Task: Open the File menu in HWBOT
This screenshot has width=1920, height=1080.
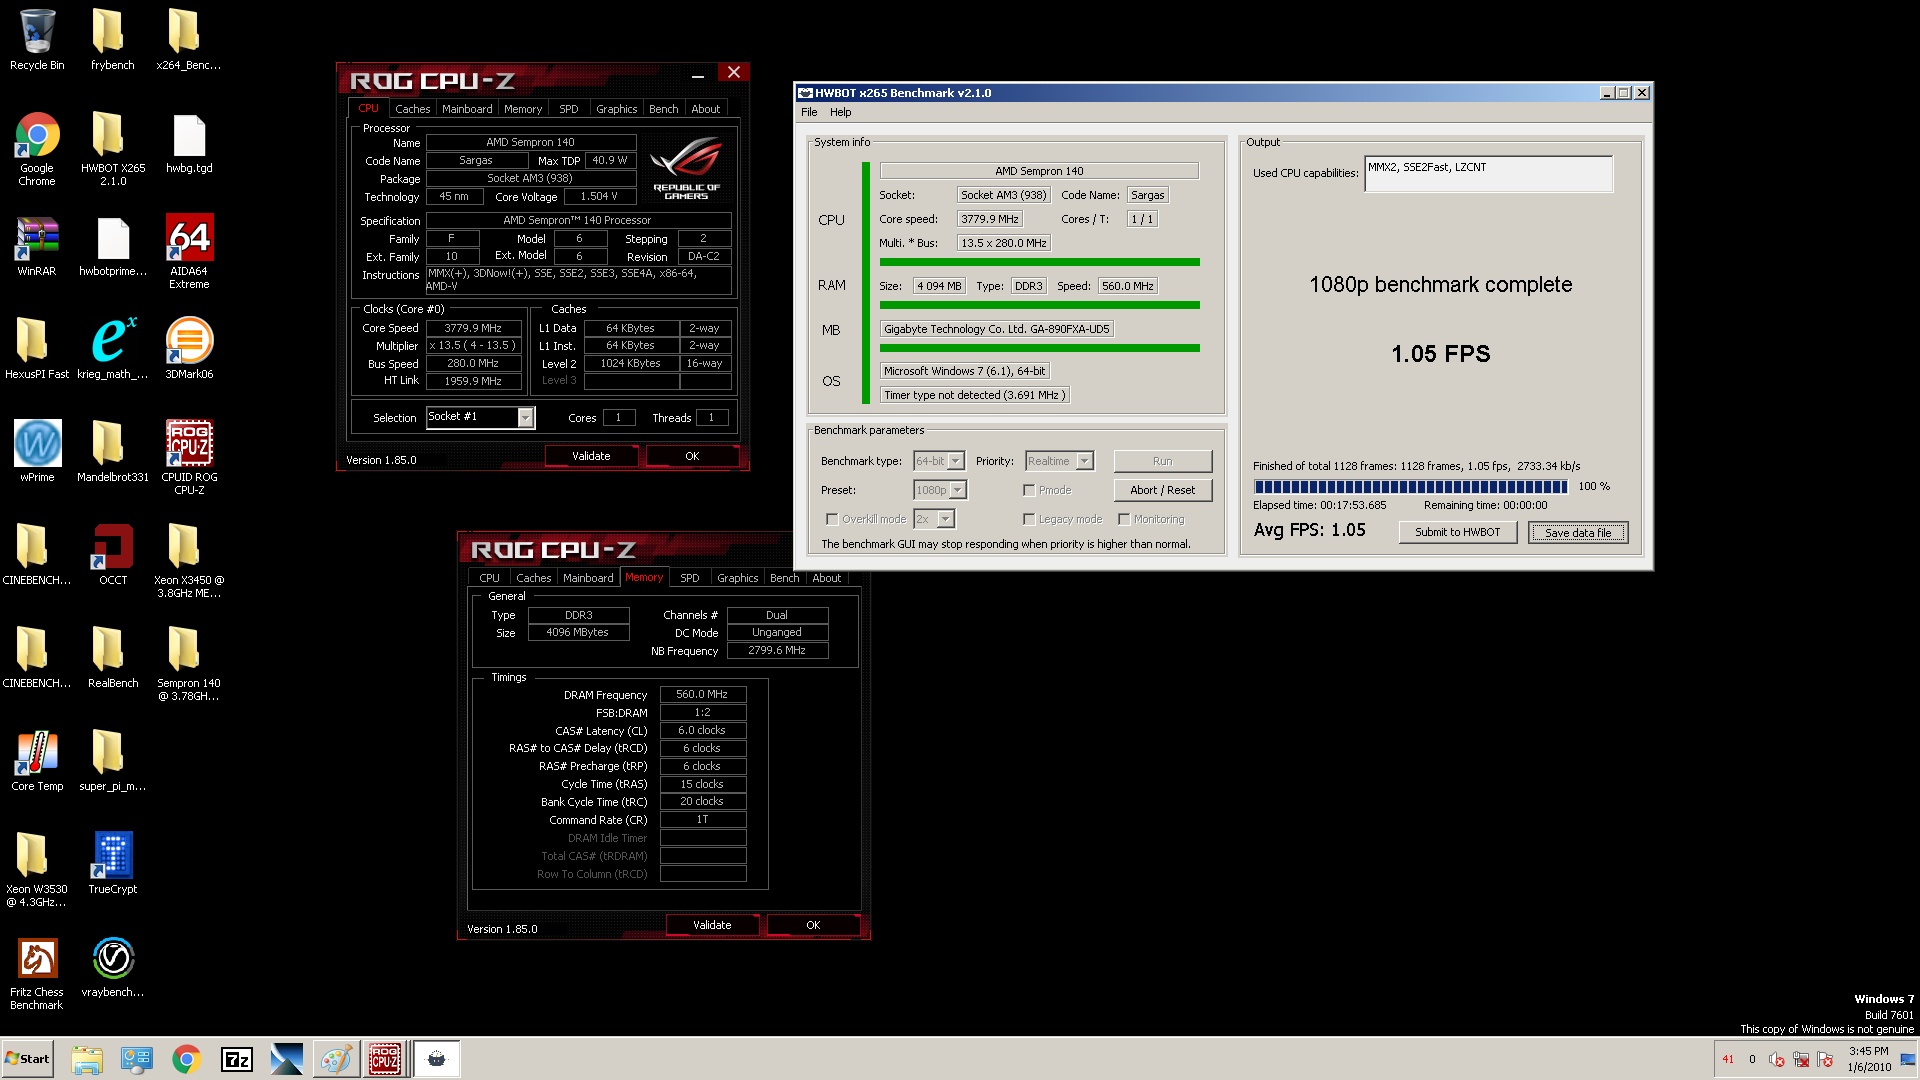Action: (809, 112)
